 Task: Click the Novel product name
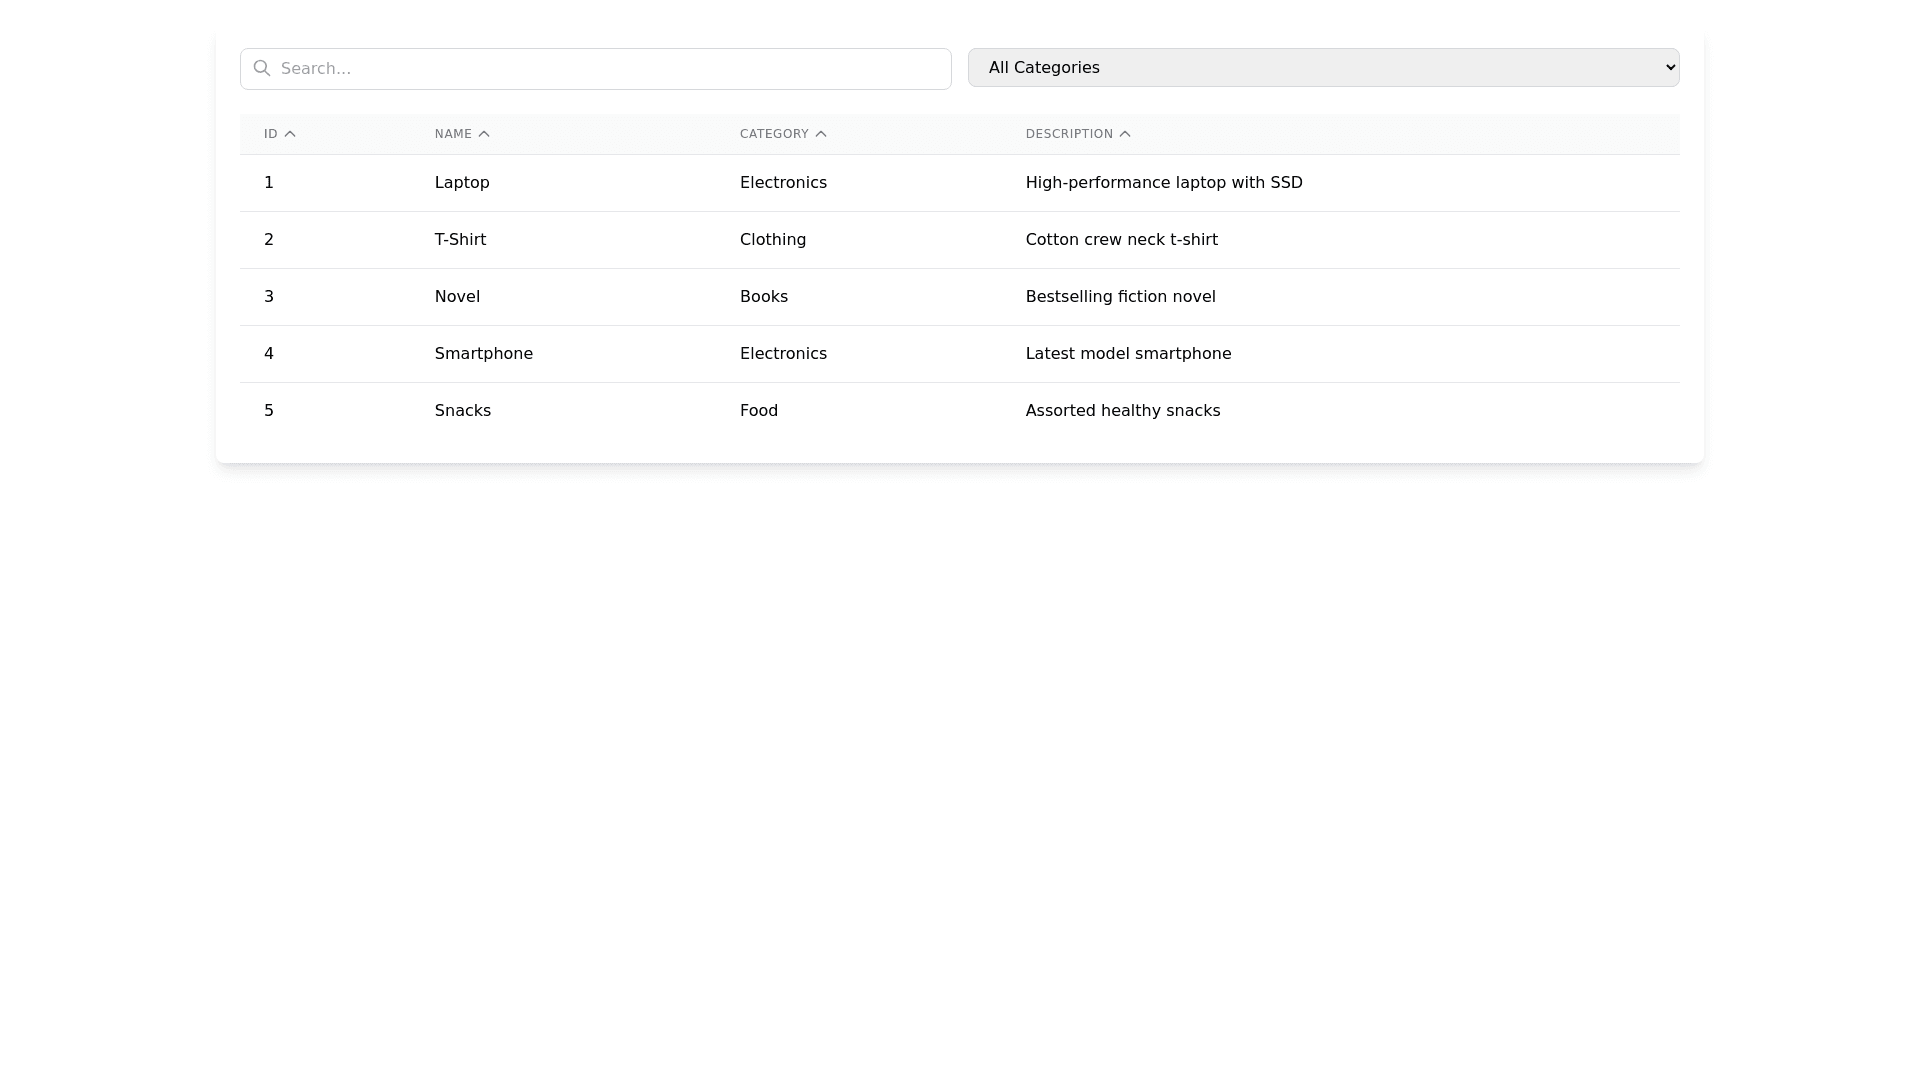click(457, 297)
